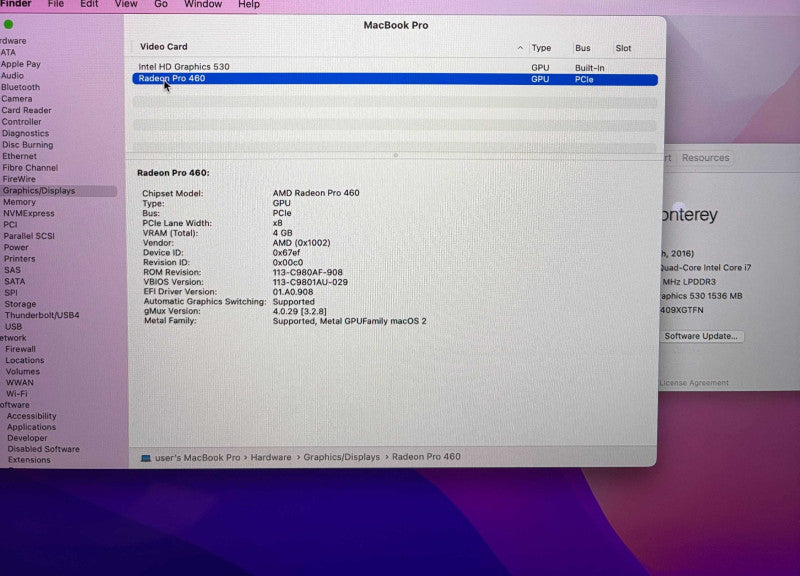This screenshot has height=576, width=800.
Task: Select NVMExpress in the sidebar
Action: 29,213
